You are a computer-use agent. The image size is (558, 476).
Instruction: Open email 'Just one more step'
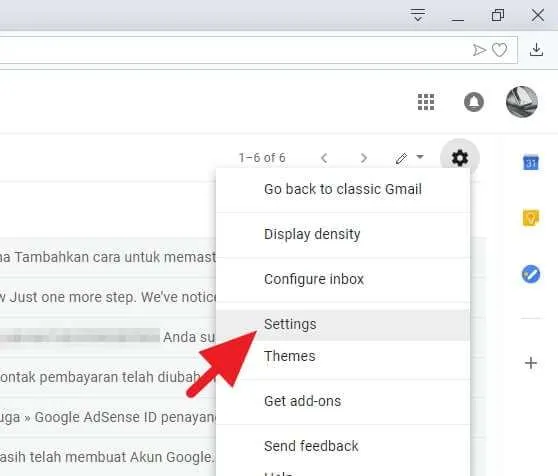pos(108,297)
